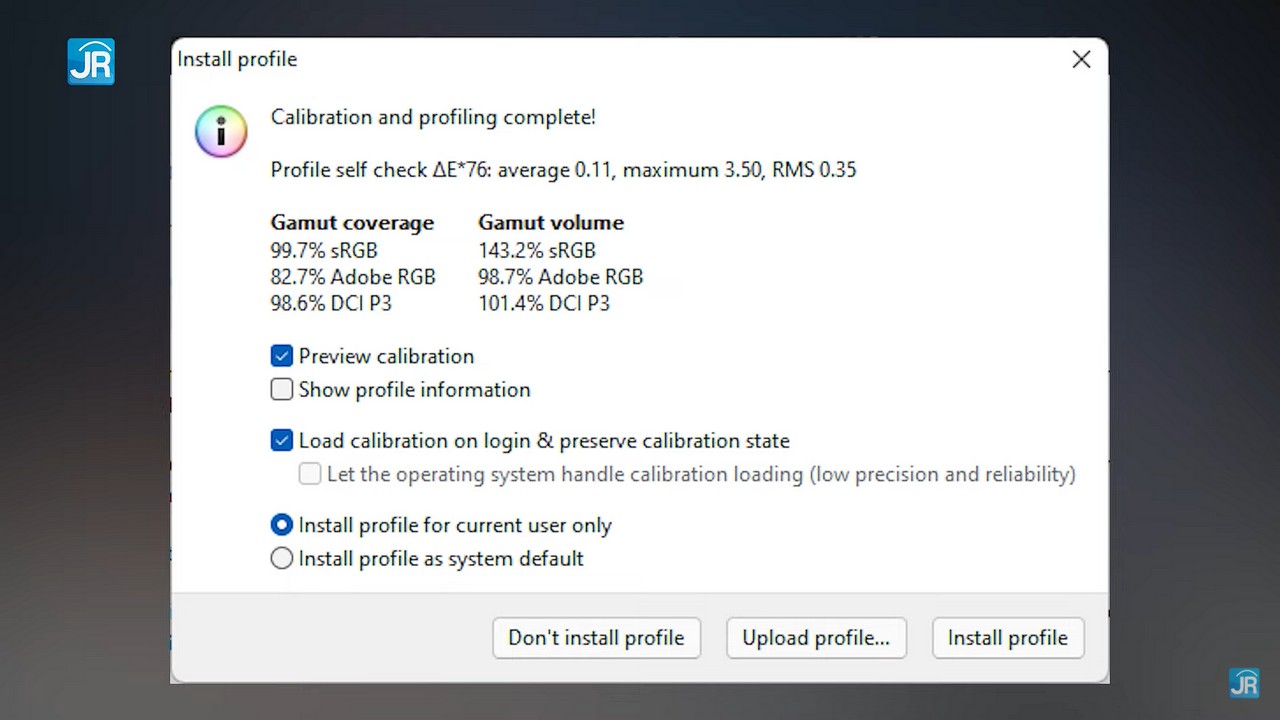Click the Calibration and profiling complete message
This screenshot has height=720, width=1280.
(433, 117)
